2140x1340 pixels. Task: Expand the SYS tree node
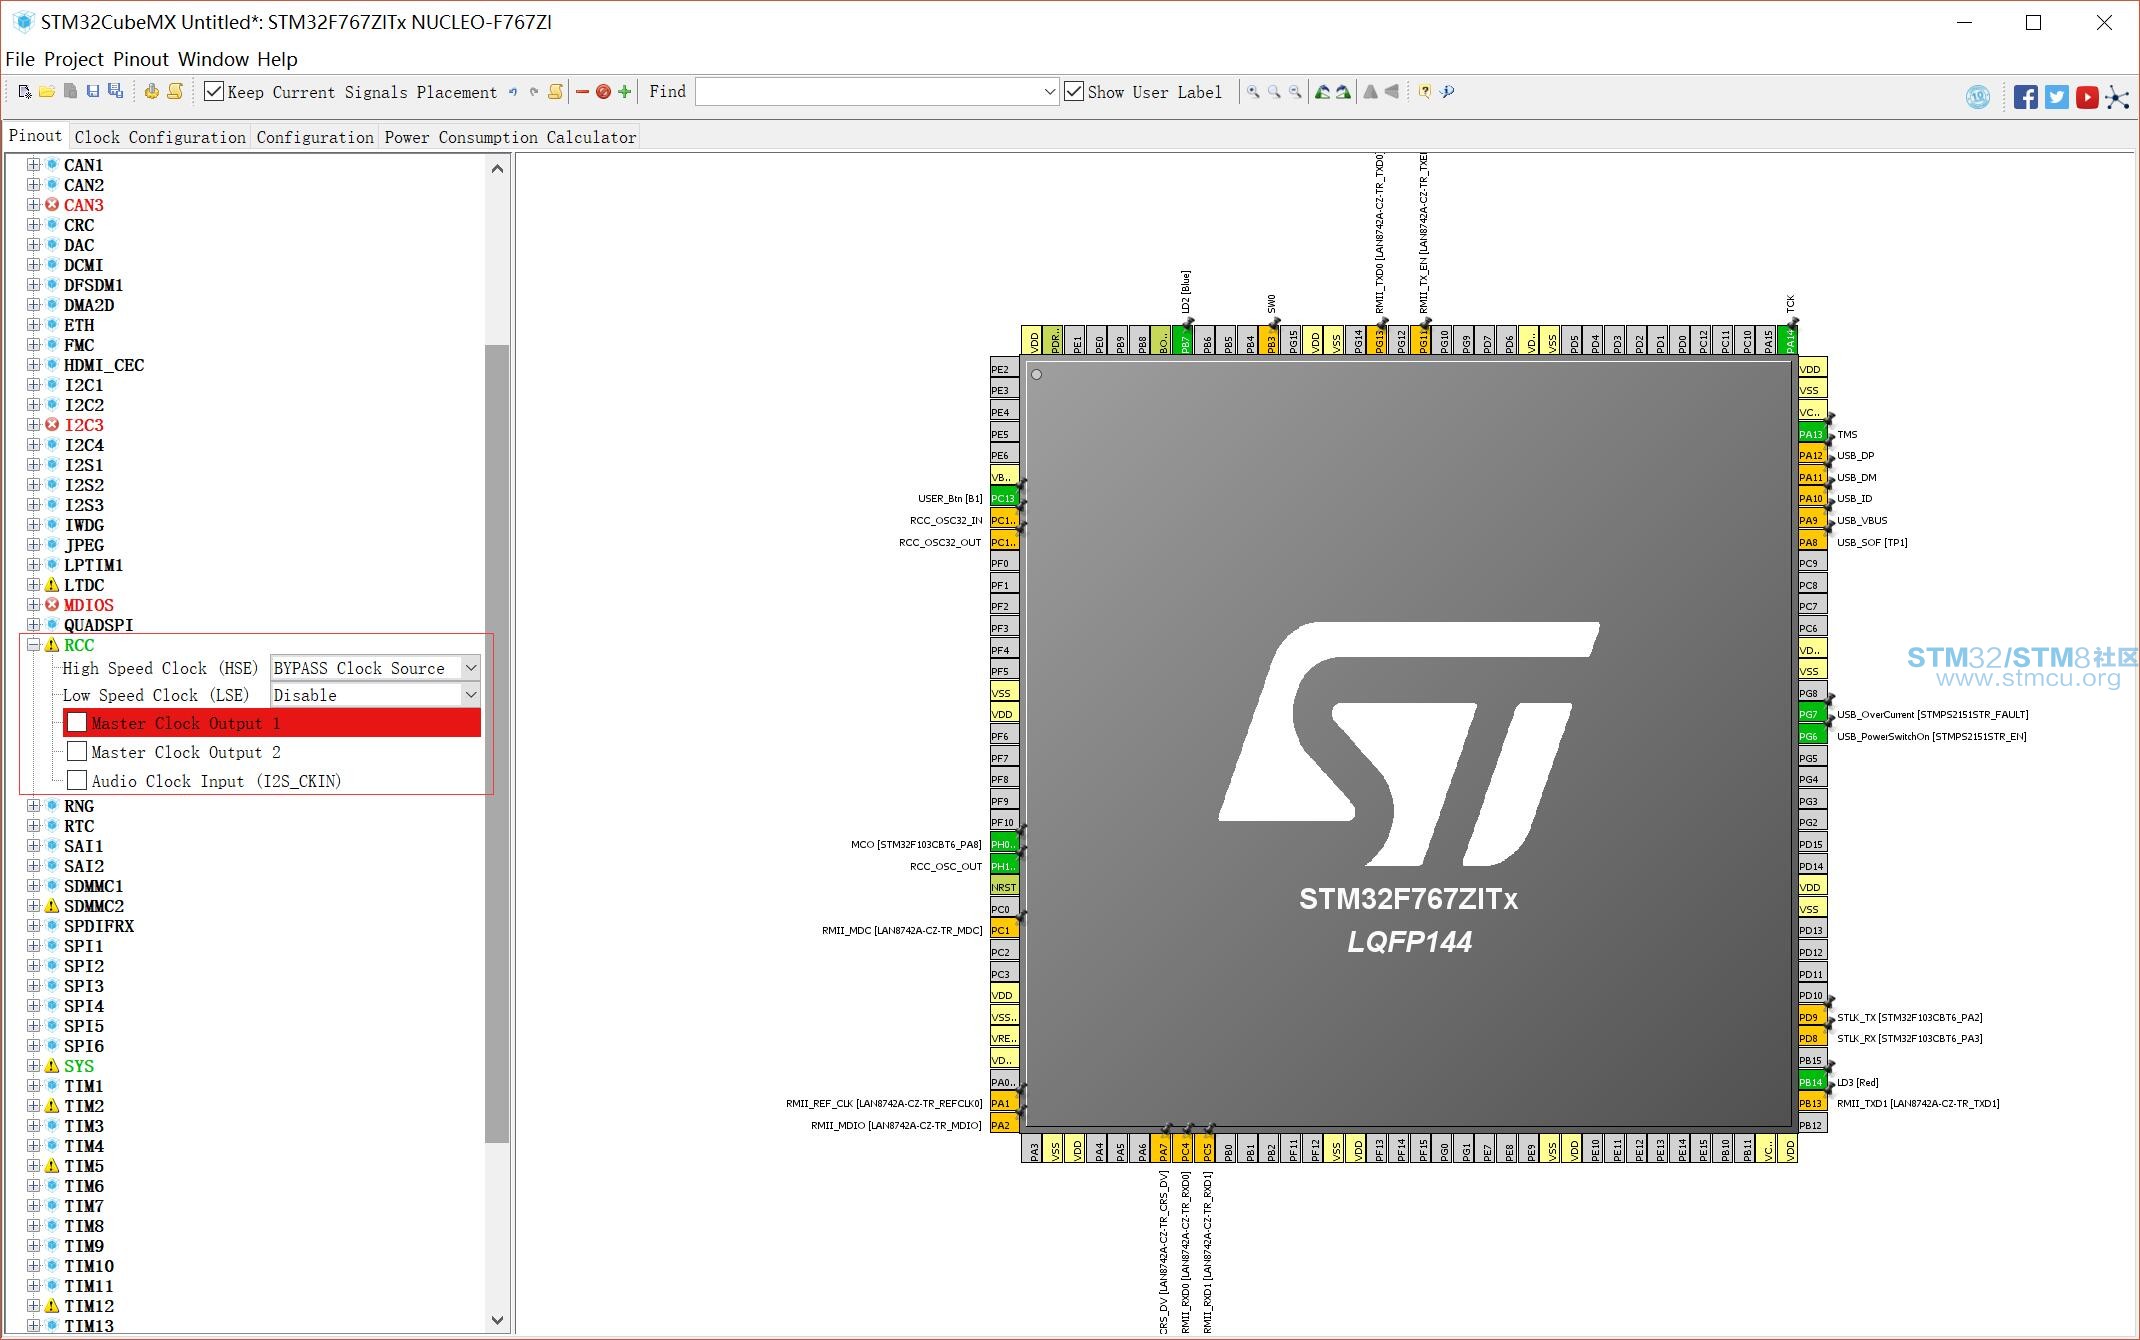[34, 1066]
